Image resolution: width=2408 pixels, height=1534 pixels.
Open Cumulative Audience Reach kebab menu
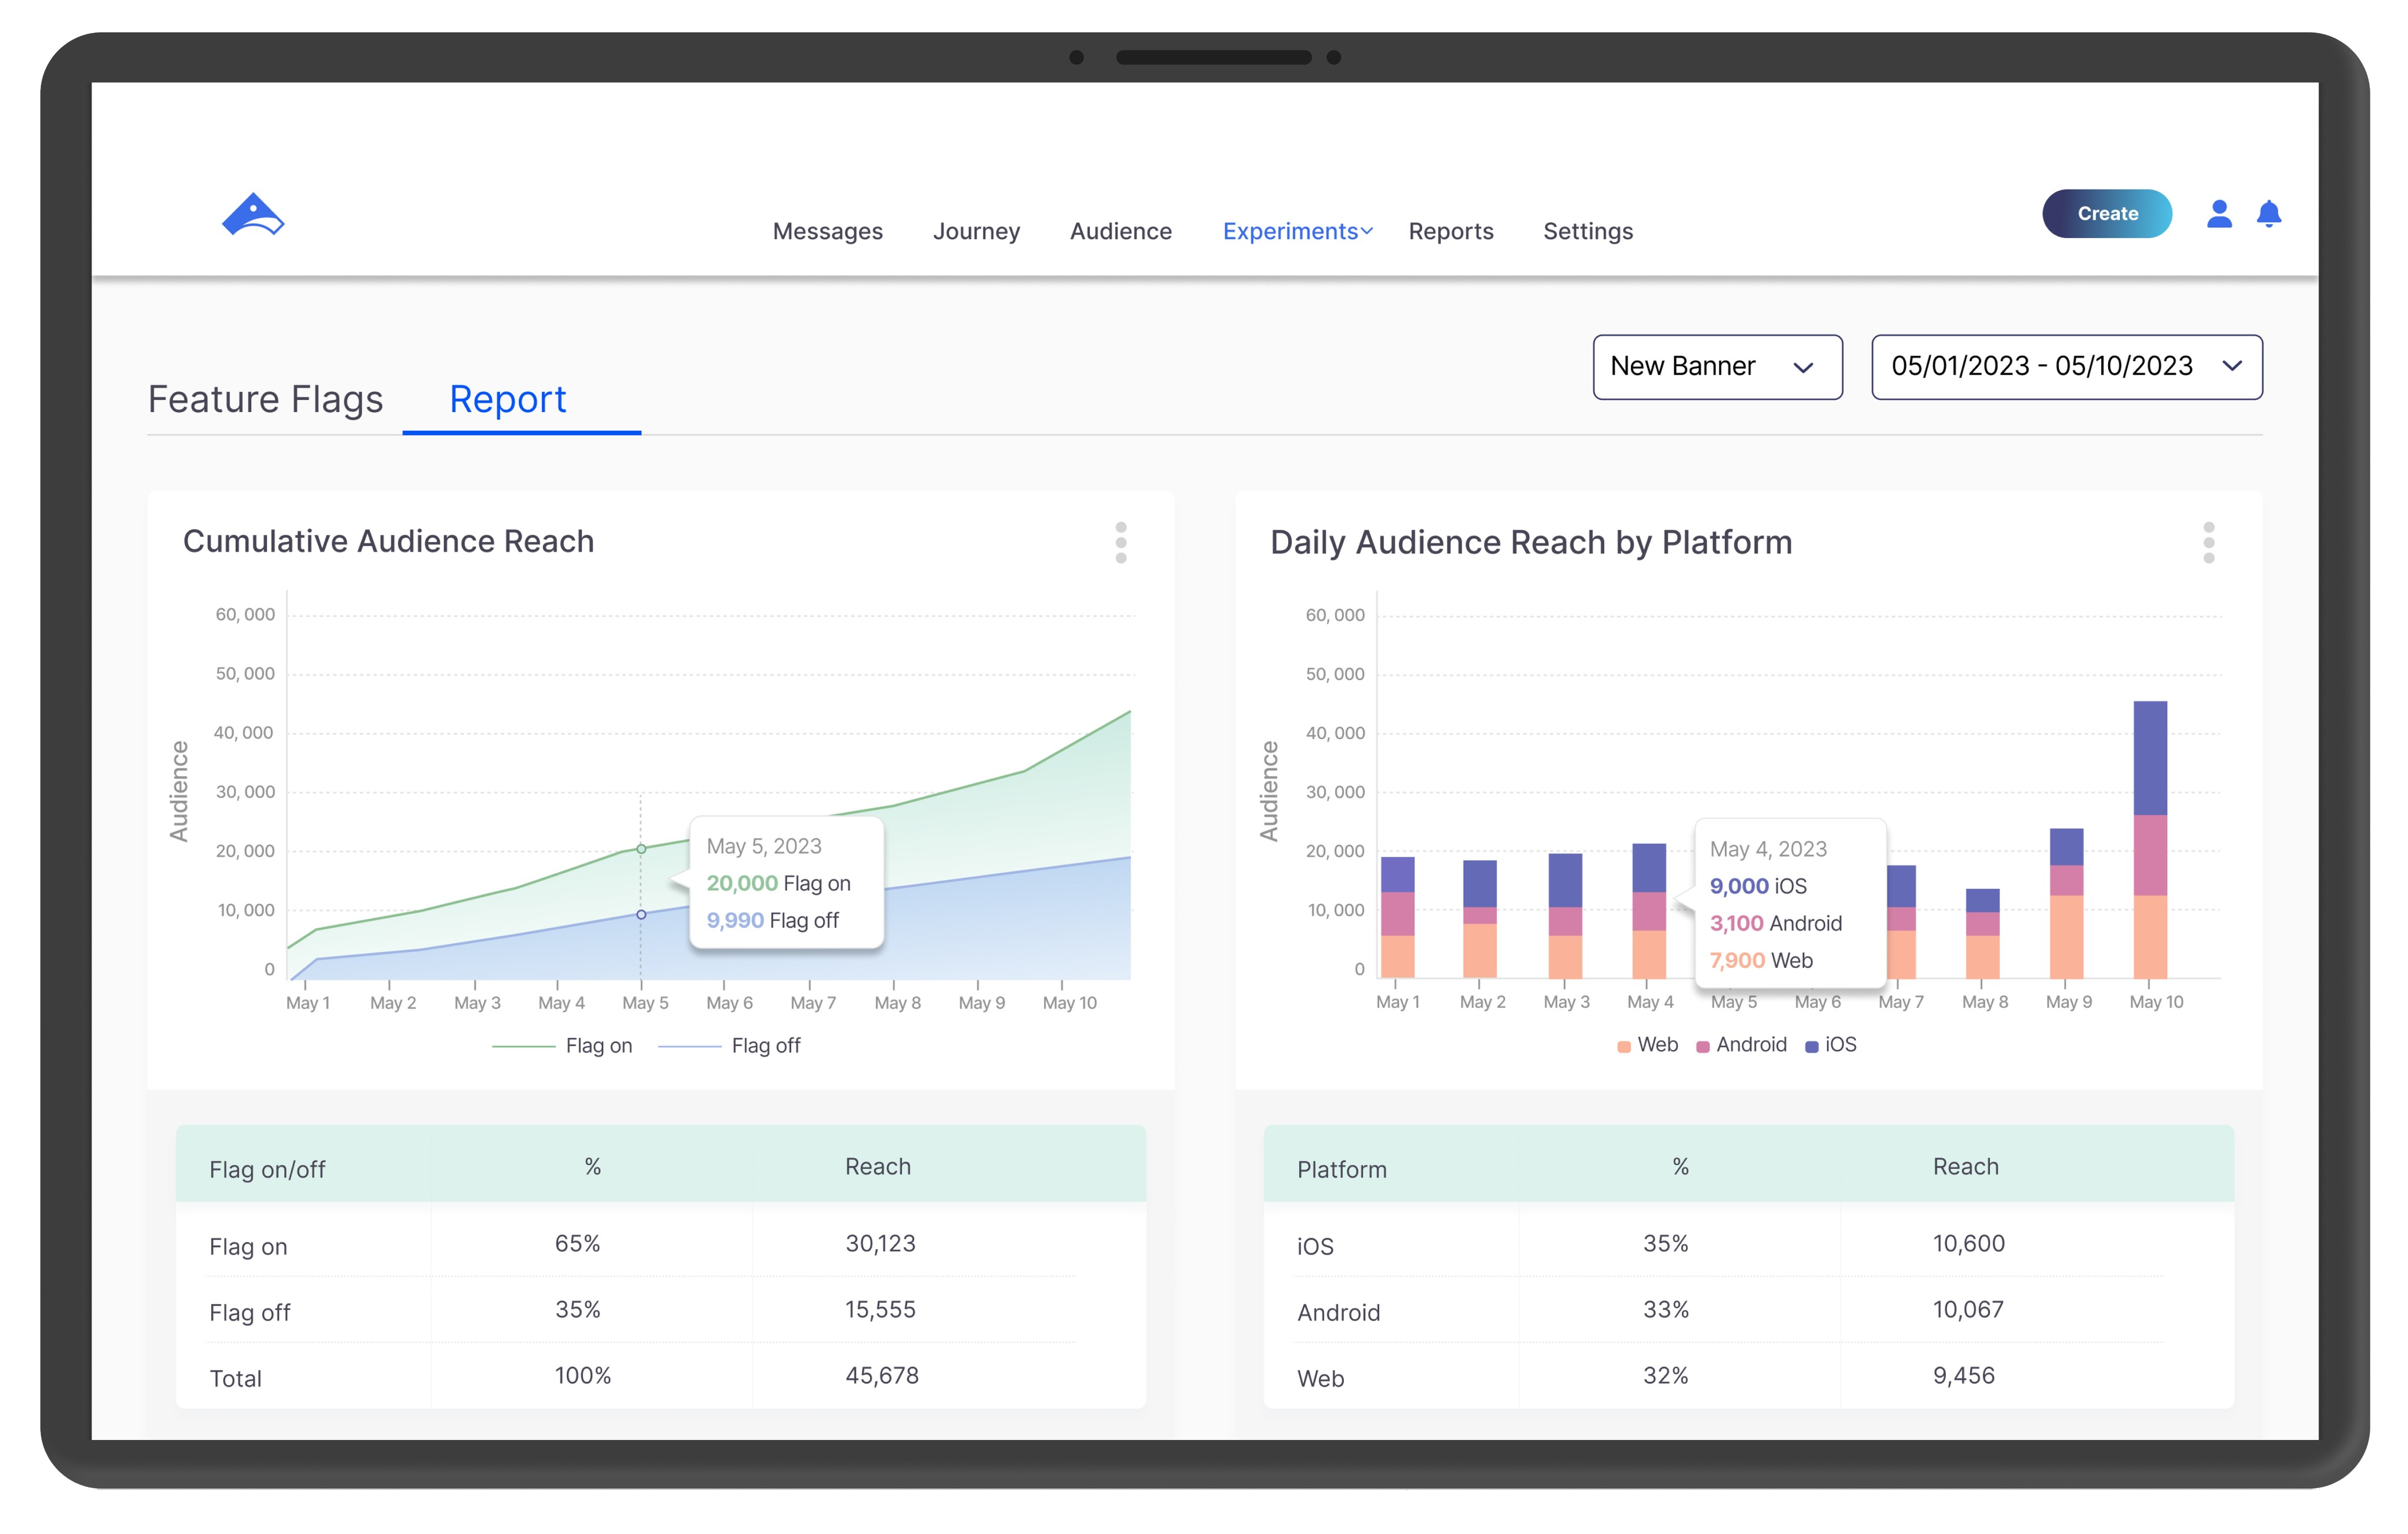pos(1121,543)
